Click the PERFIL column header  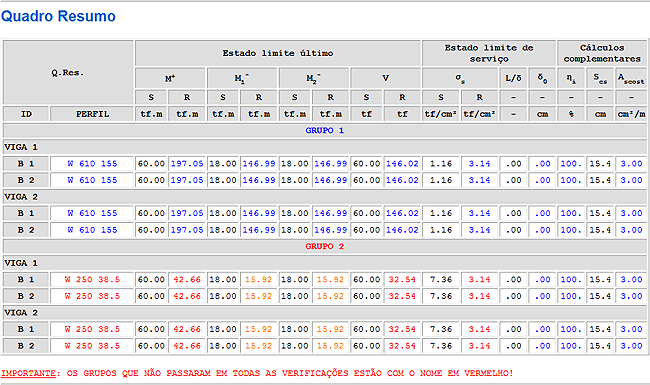point(92,114)
